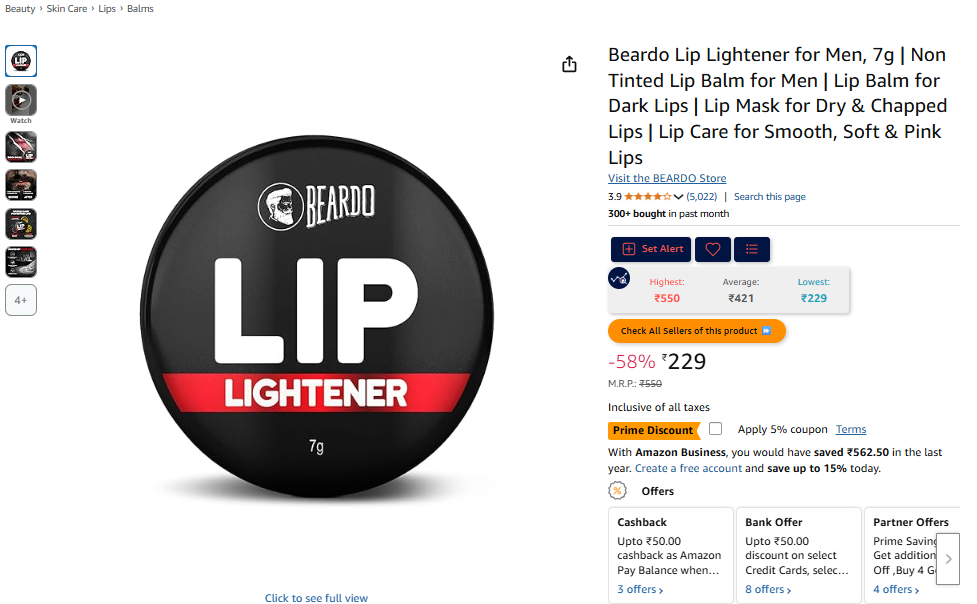Select the first Beardo Lip thumbnail
The image size is (977, 604).
click(21, 61)
